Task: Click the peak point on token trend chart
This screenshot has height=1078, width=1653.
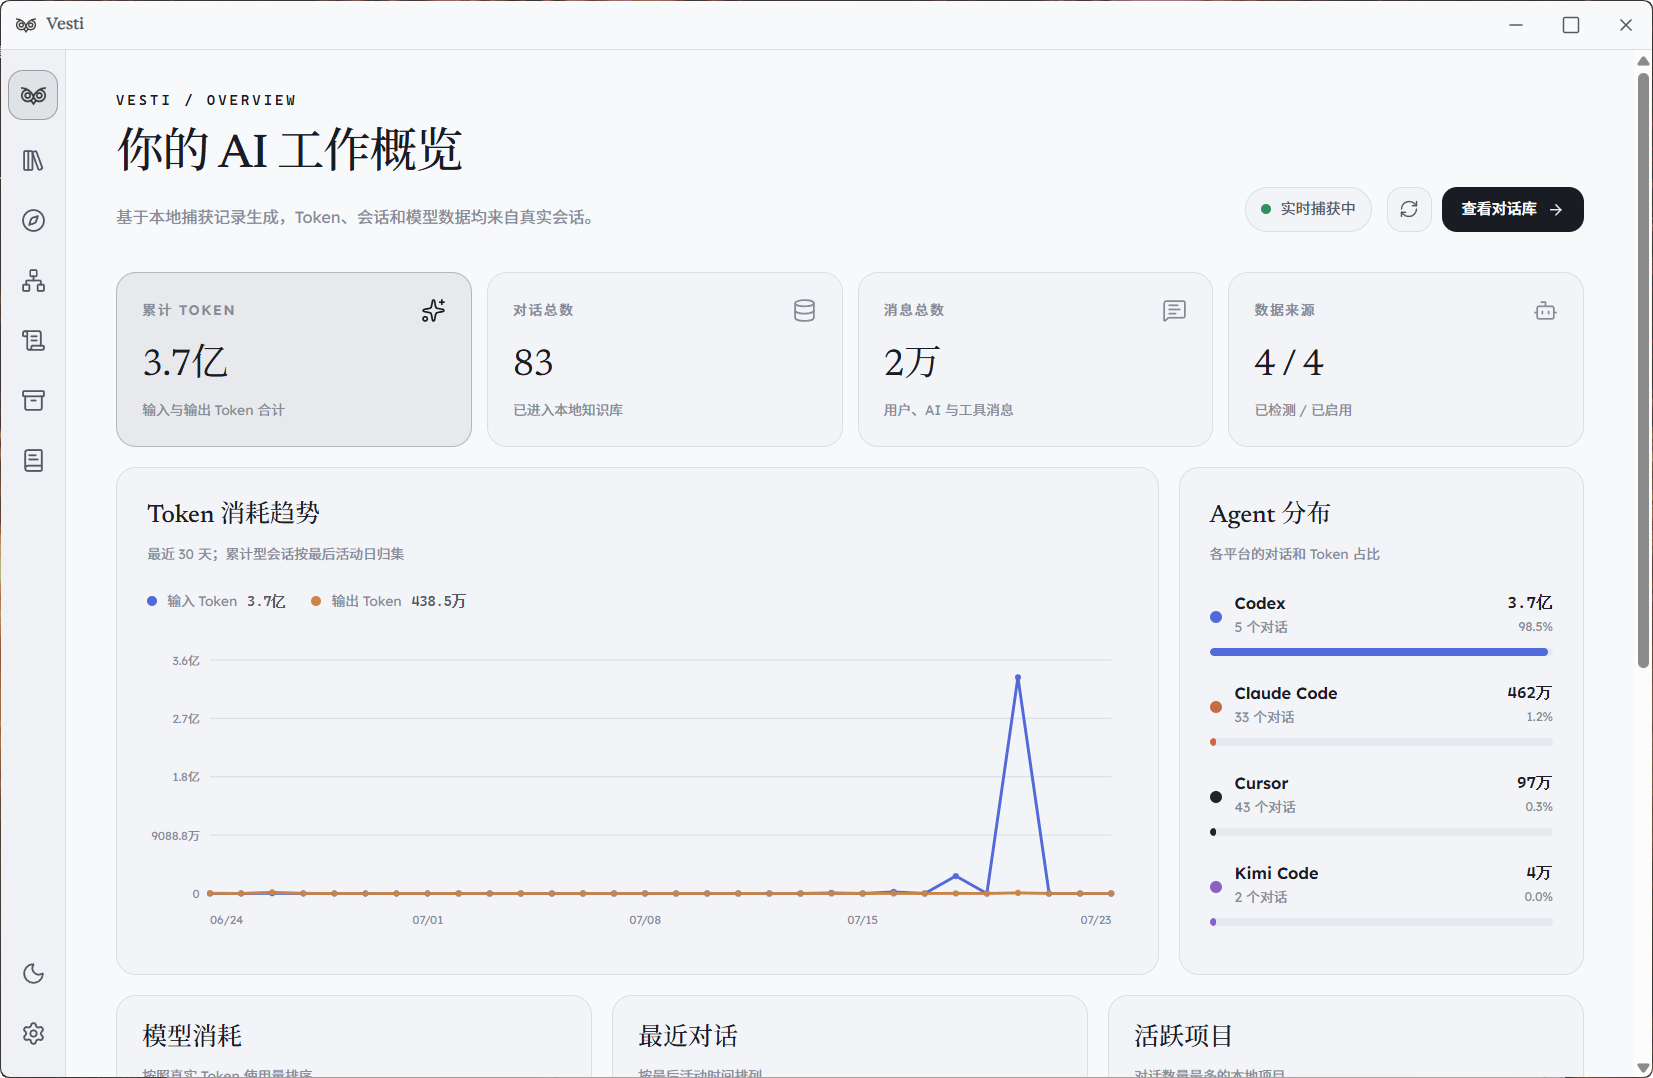Action: click(1018, 677)
